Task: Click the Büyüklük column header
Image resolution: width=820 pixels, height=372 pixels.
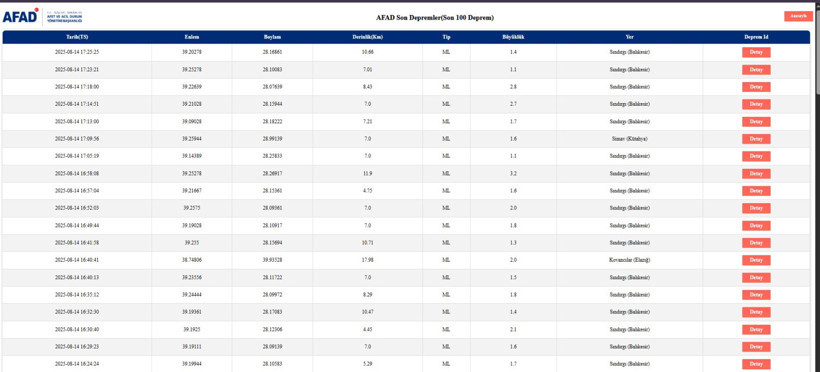Action: 513,37
